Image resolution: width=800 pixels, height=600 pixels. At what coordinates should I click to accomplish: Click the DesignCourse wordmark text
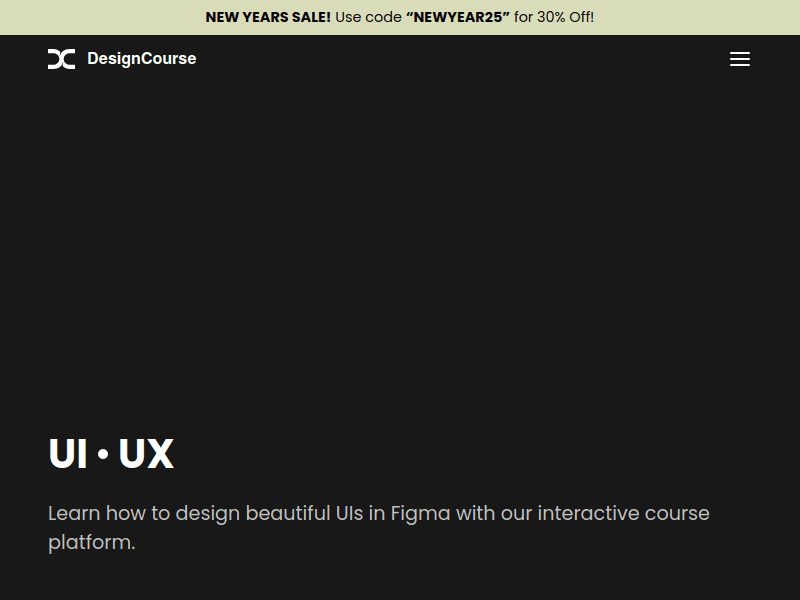pyautogui.click(x=142, y=59)
